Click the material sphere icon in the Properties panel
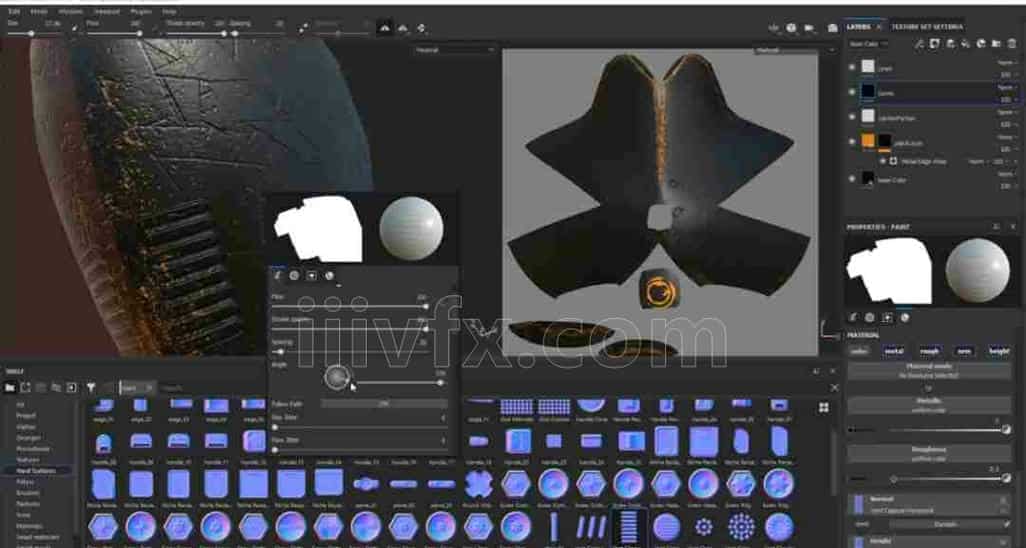Viewport: 1026px width, 548px height. 905,318
